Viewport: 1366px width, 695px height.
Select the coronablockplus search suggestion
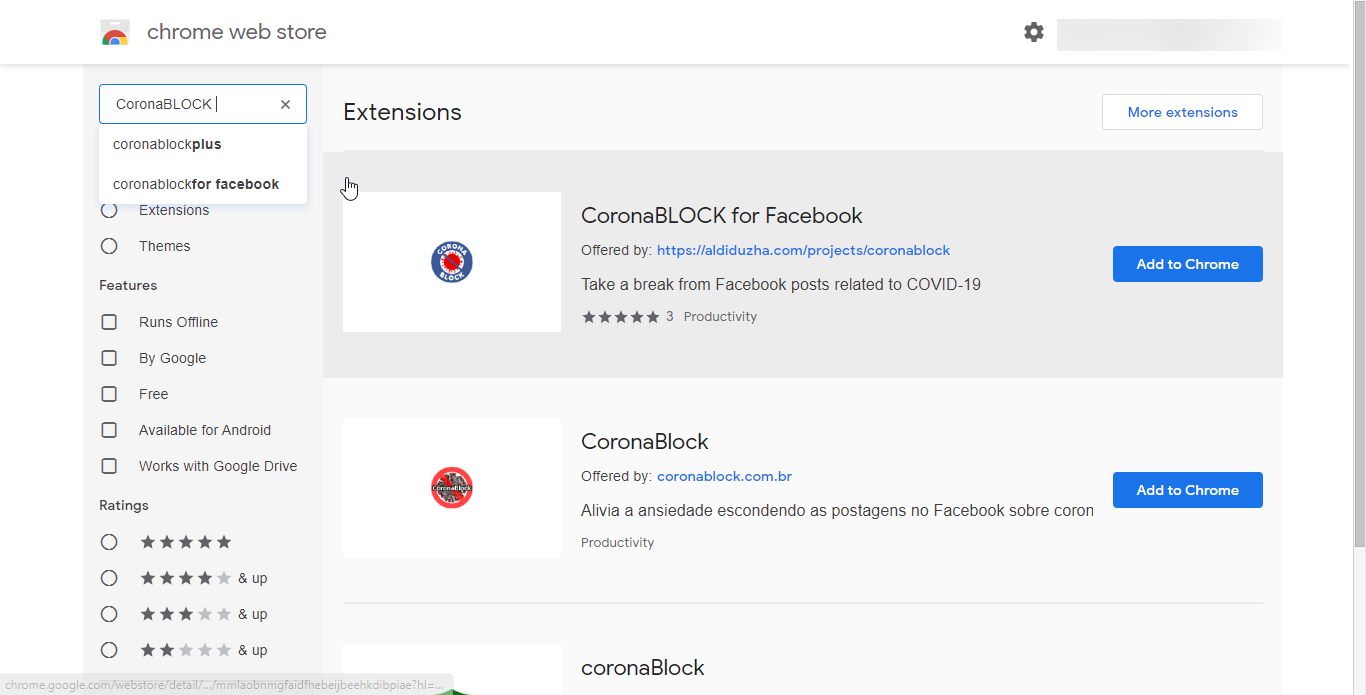[167, 144]
